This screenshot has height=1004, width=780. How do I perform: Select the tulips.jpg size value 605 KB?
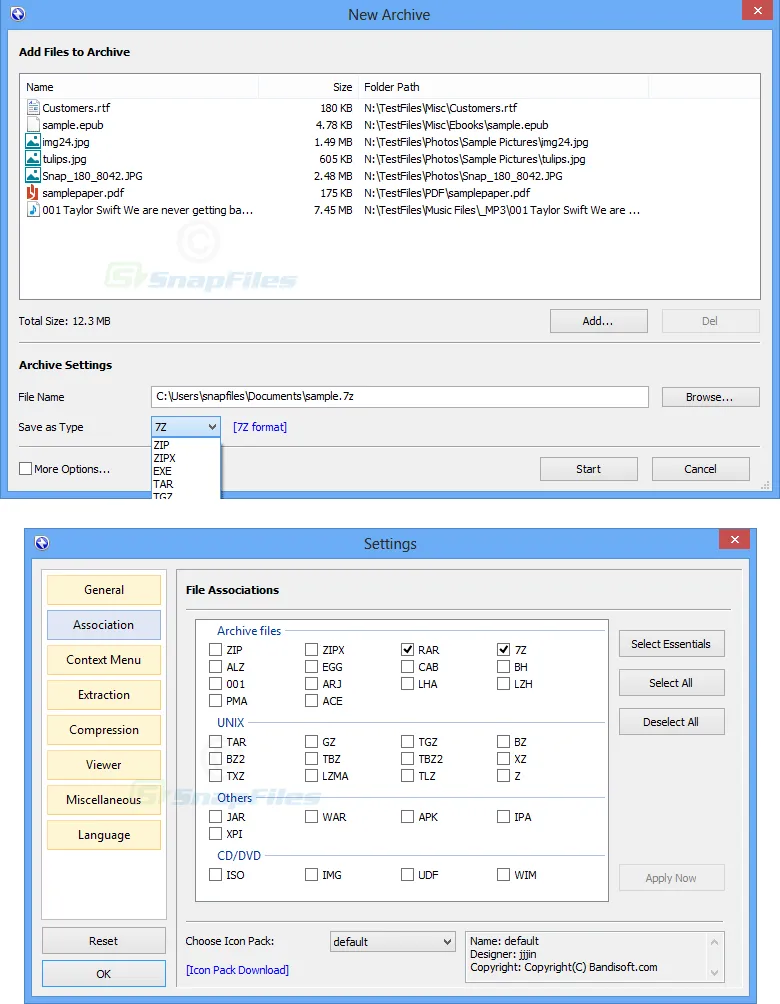pos(336,159)
